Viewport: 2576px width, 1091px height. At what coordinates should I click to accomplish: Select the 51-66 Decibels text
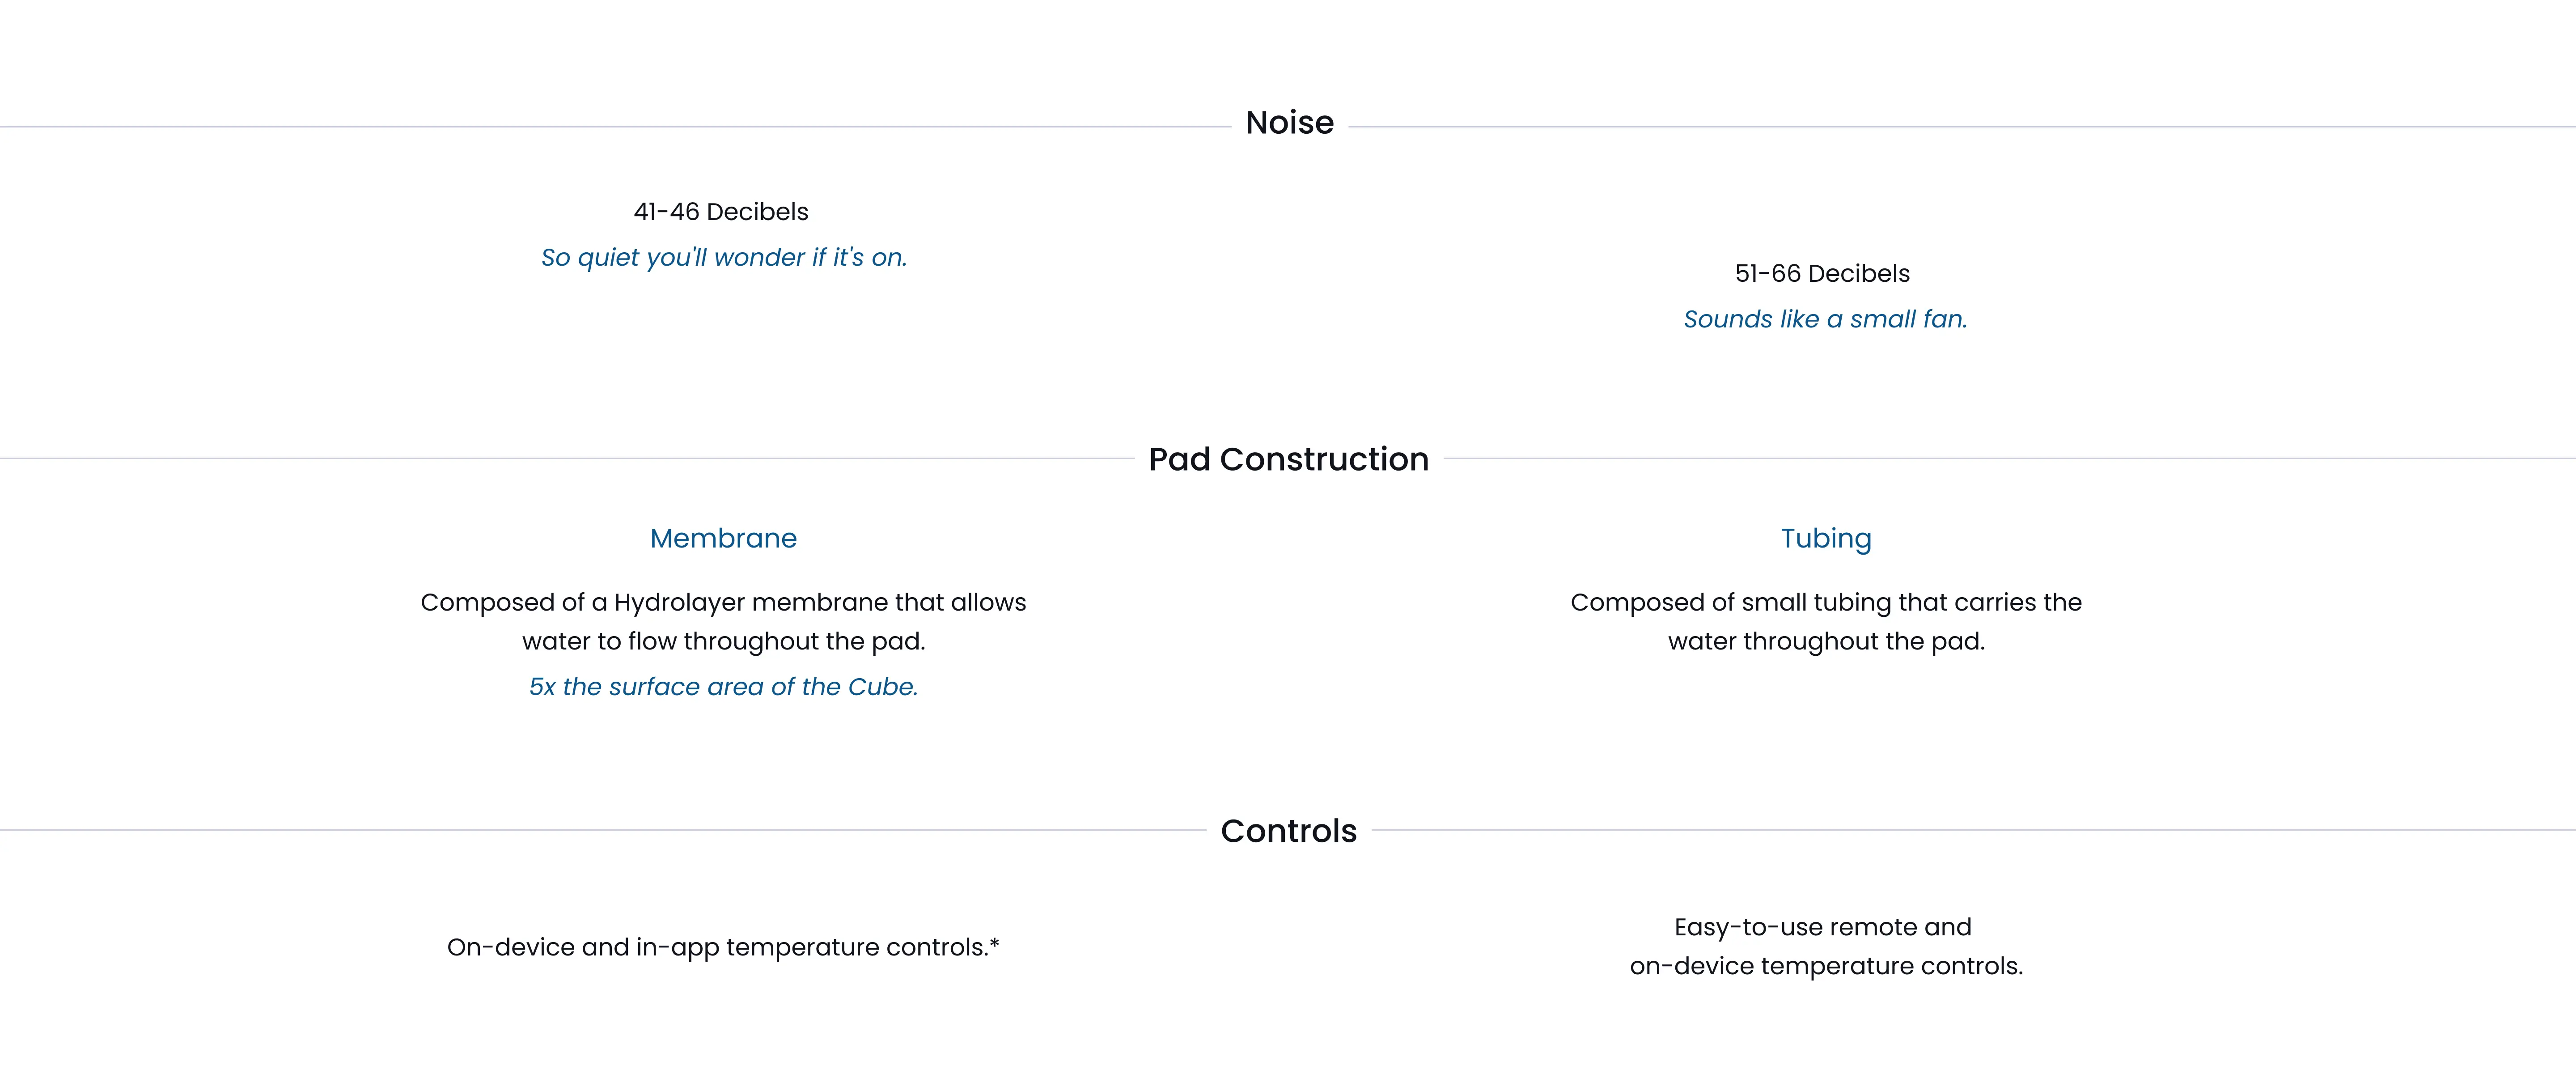[x=1822, y=274]
